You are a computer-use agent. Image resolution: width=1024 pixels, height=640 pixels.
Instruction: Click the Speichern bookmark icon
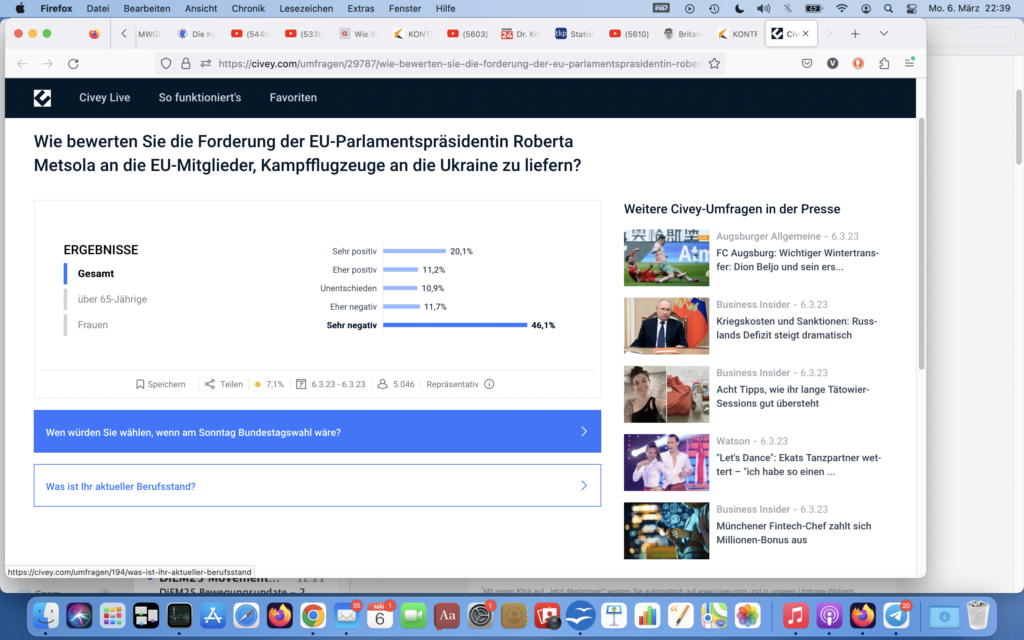141,384
